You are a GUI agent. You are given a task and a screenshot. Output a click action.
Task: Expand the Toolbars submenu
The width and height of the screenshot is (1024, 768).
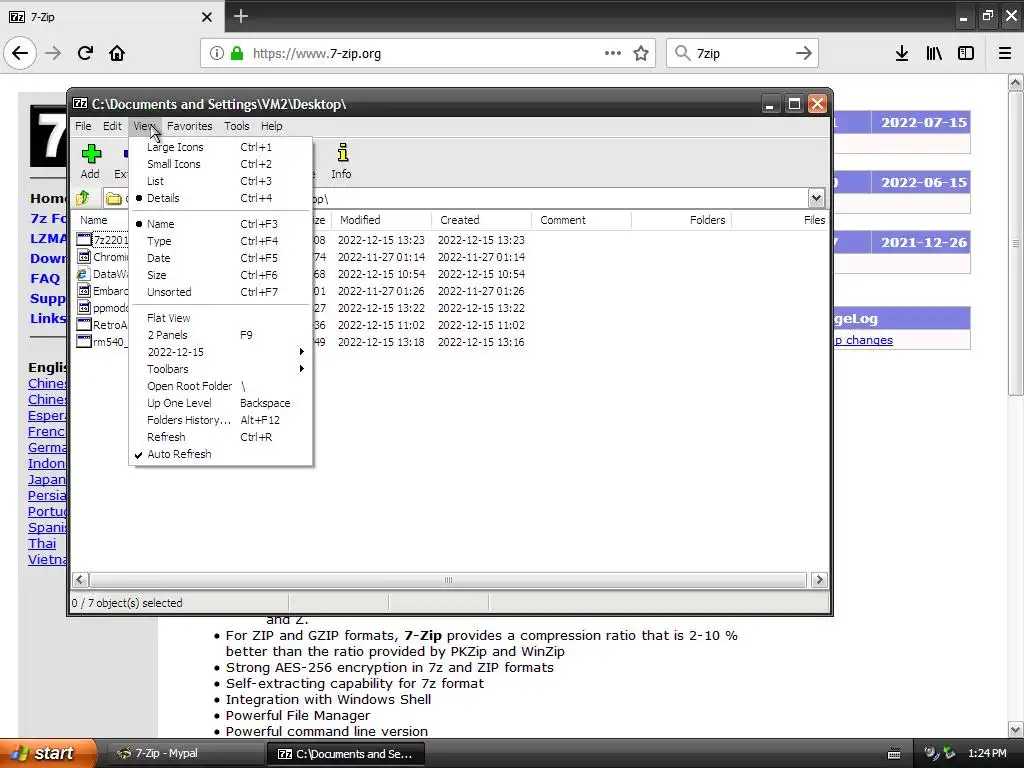pos(221,369)
